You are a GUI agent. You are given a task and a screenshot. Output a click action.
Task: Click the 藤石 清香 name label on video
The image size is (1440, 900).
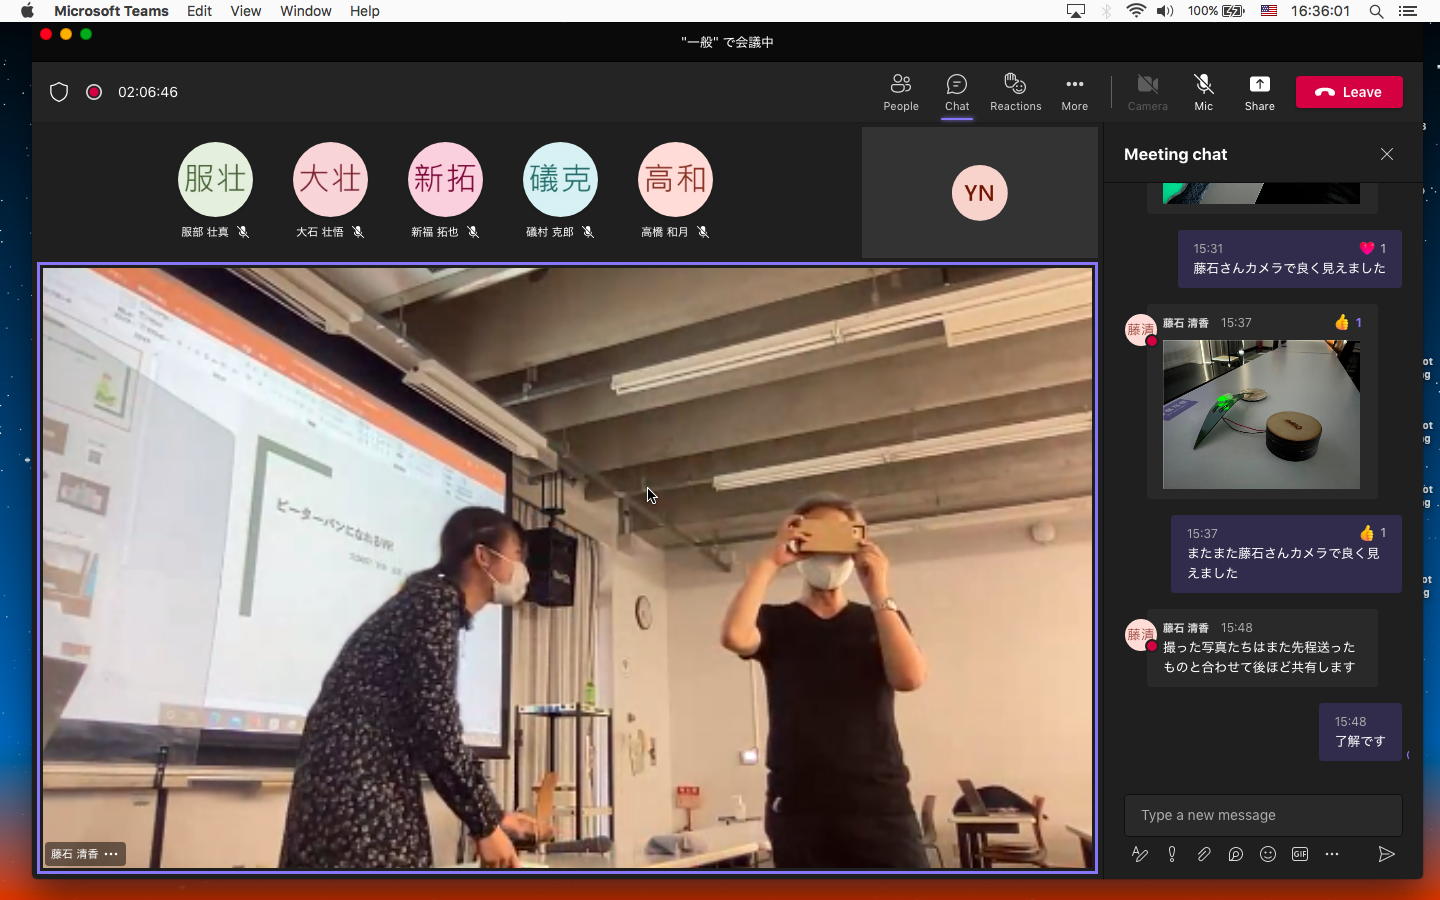pyautogui.click(x=75, y=854)
